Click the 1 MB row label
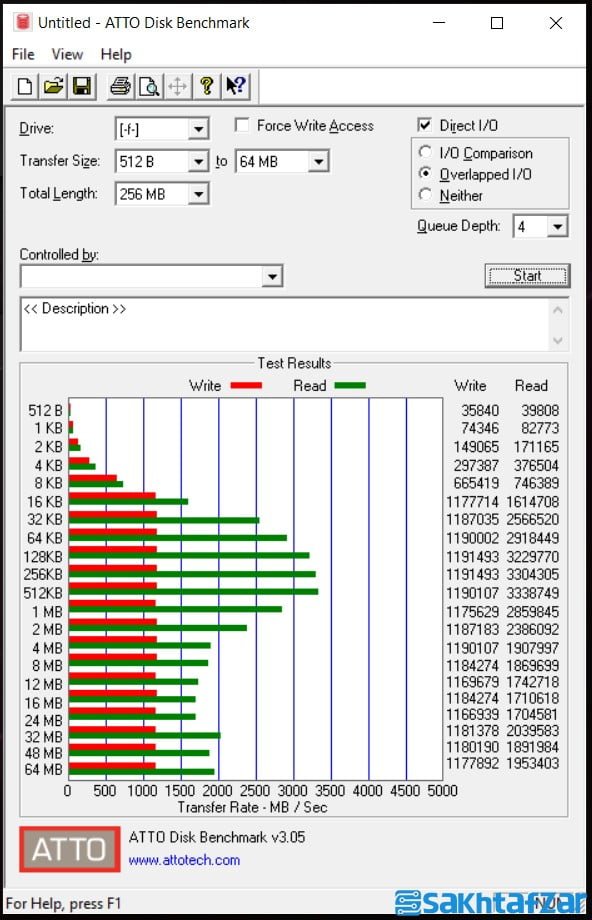Image resolution: width=592 pixels, height=920 pixels. point(47,612)
